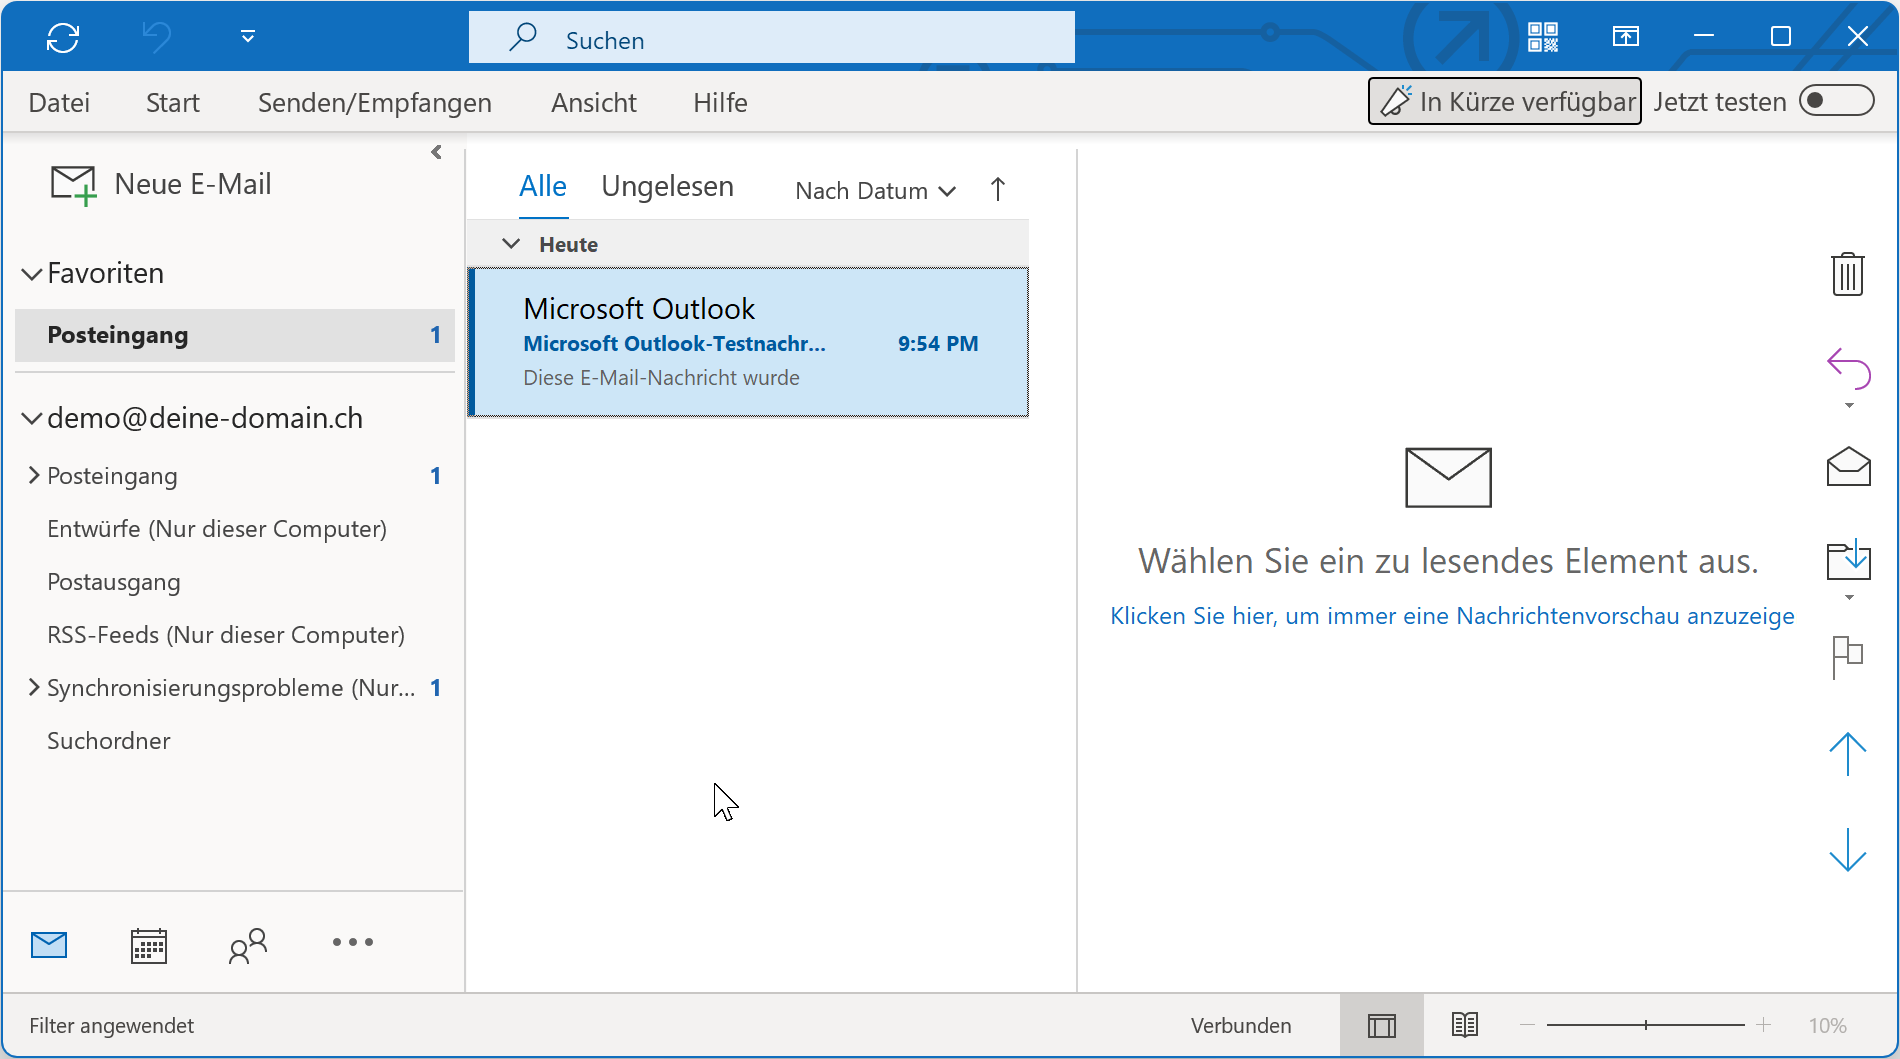Open the QR code icon in title bar

[x=1543, y=37]
